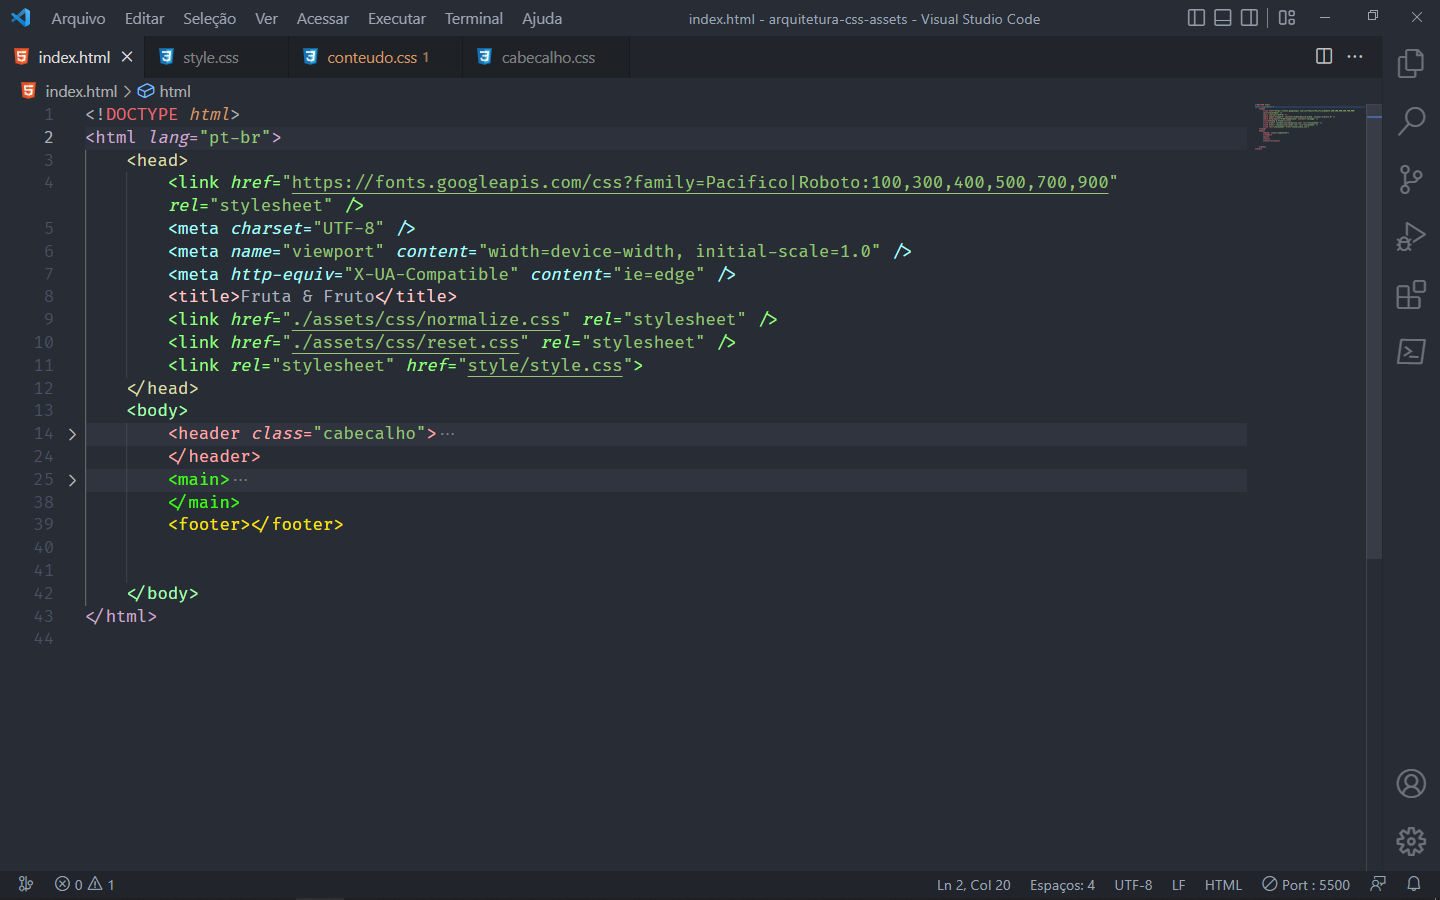Change end of line via LF
Viewport: 1440px width, 900px height.
(x=1178, y=884)
